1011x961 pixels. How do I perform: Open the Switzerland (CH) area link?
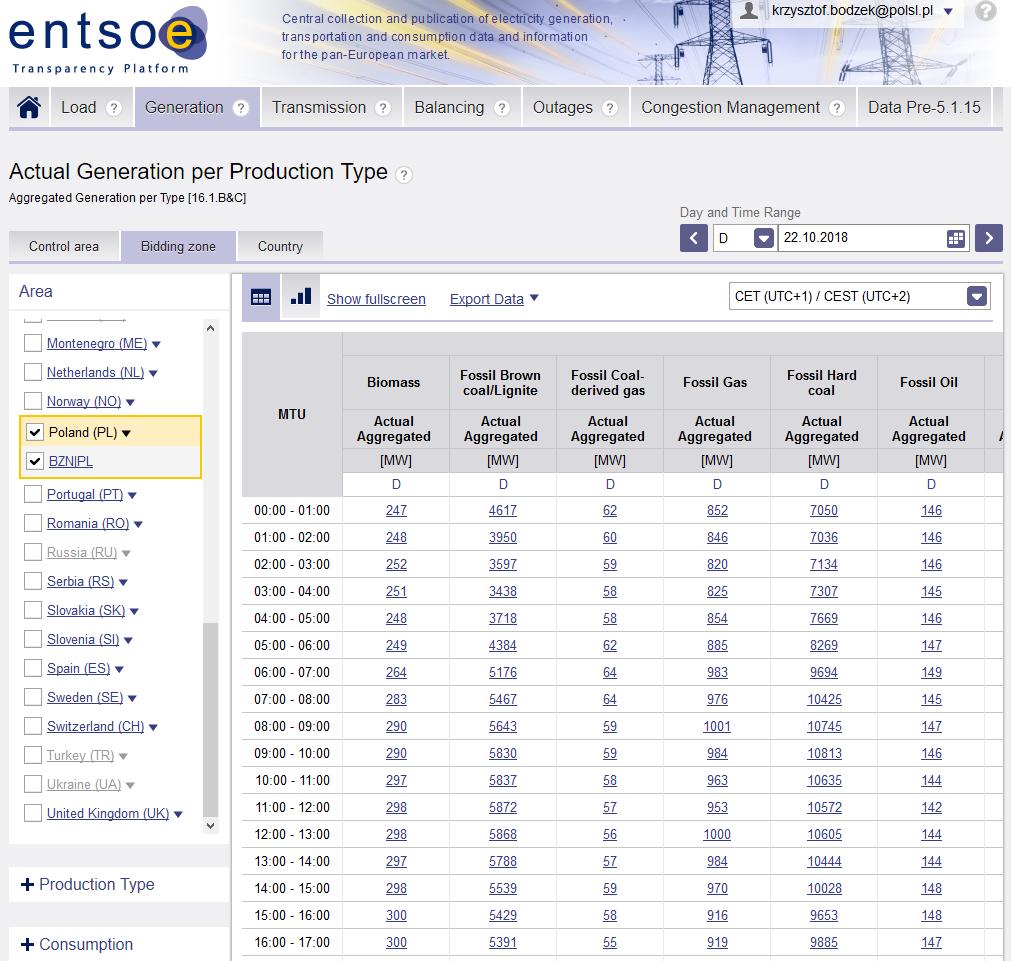click(x=95, y=726)
